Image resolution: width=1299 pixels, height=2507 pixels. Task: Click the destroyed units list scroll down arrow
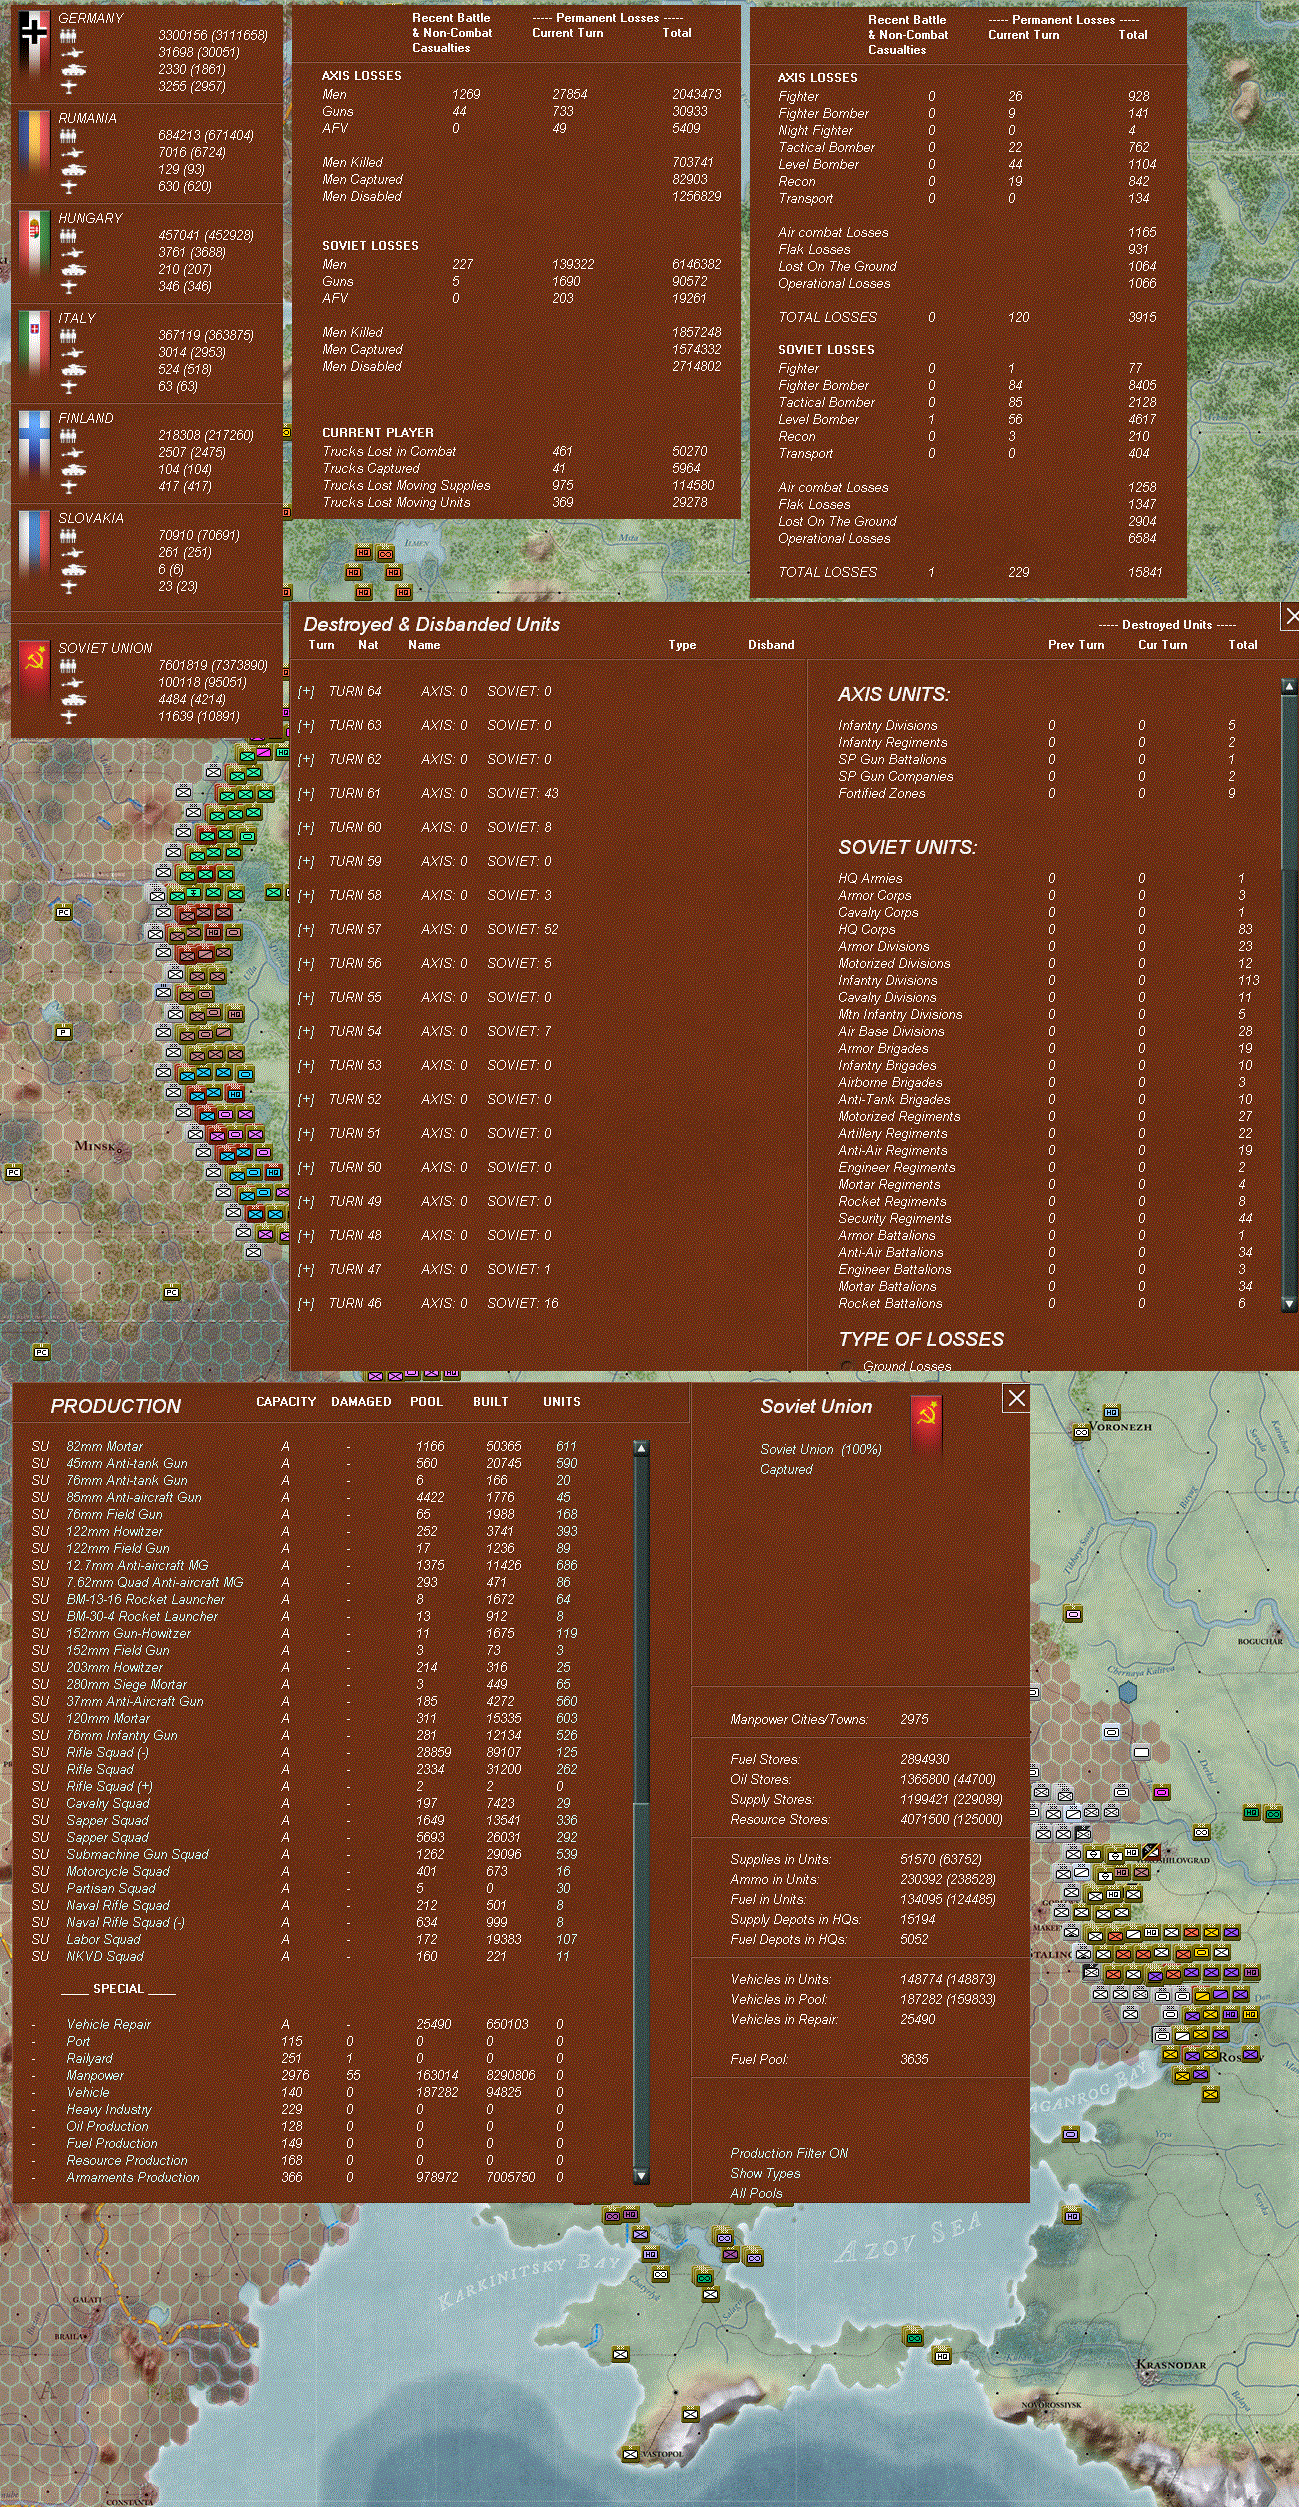[1289, 1304]
